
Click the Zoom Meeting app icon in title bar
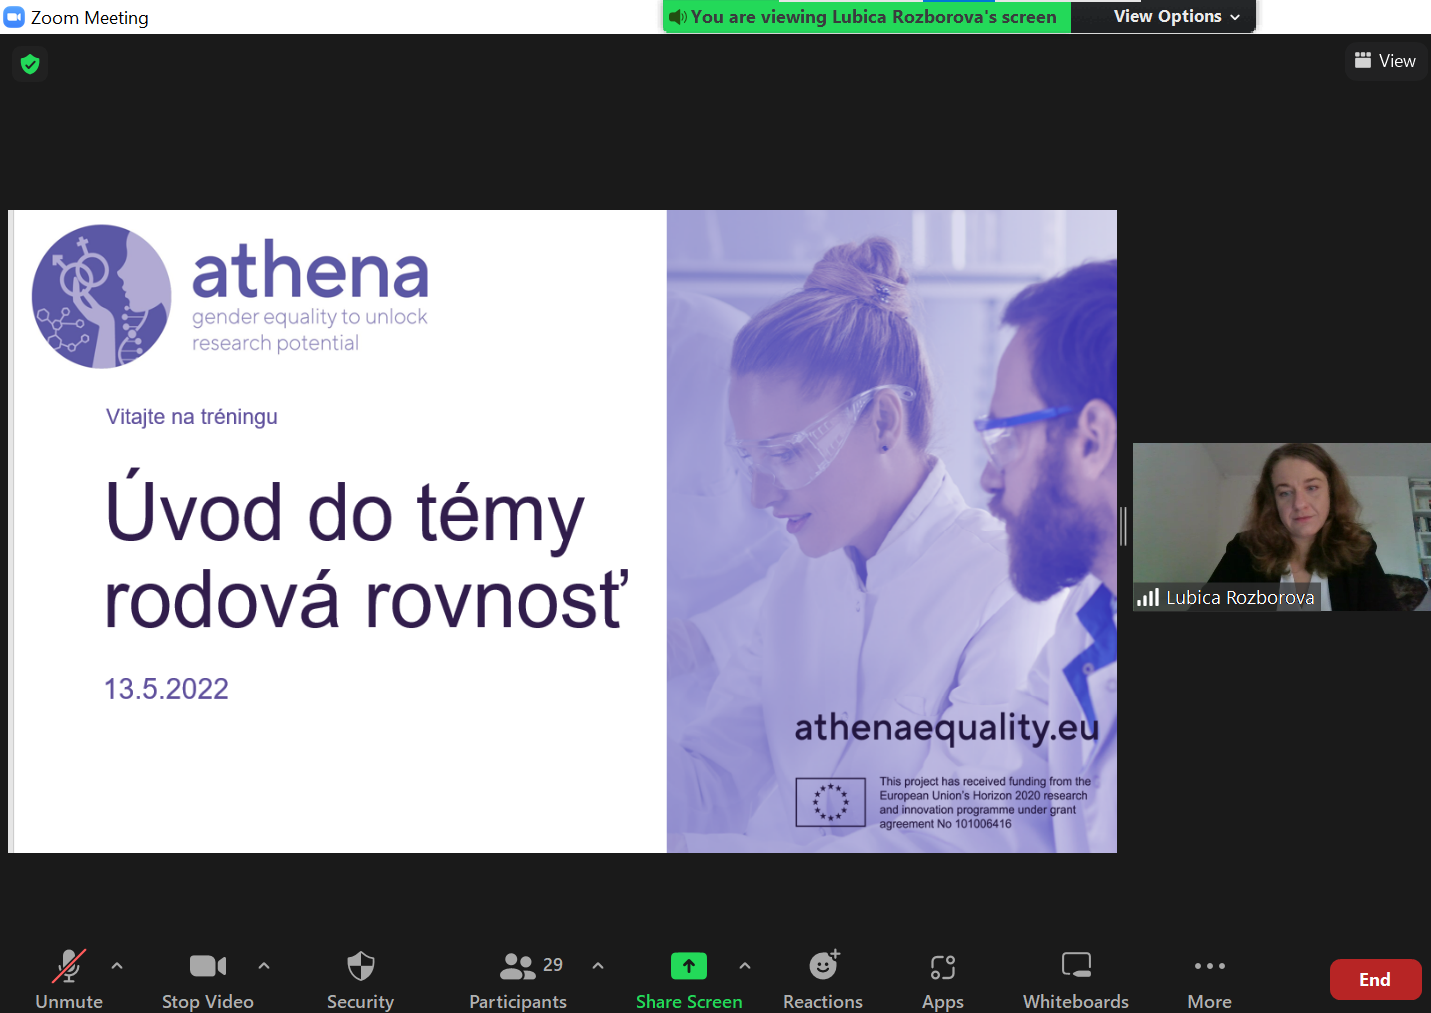(14, 17)
